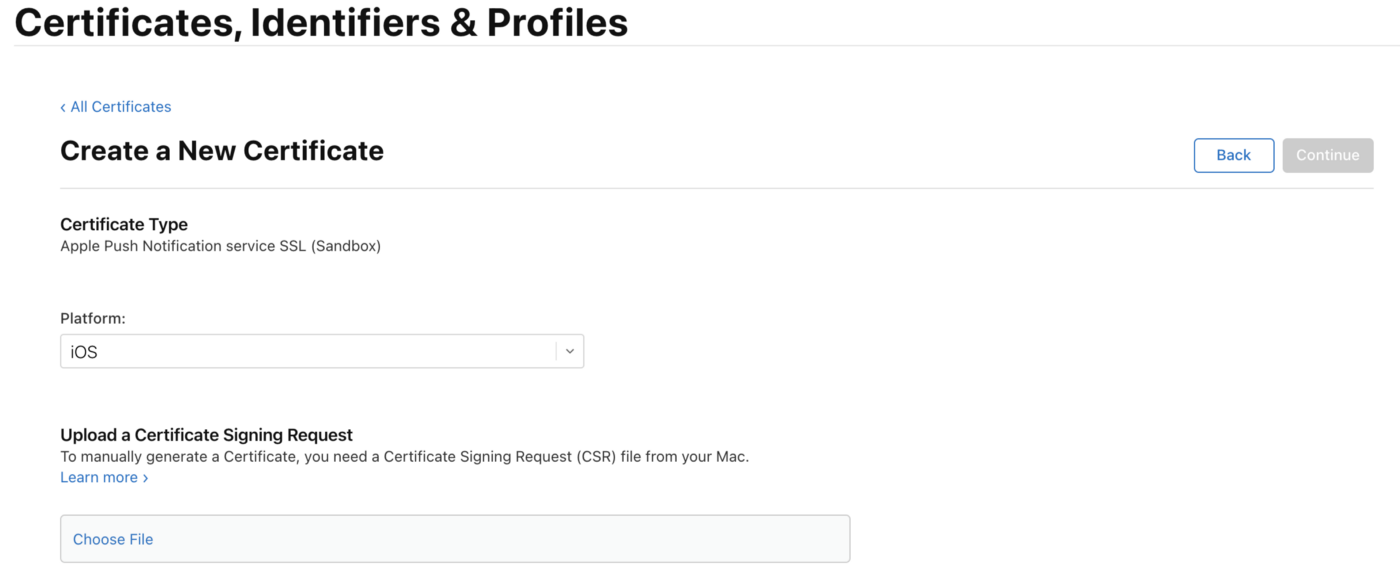
Task: Open the Platform dropdown chevron
Action: (x=569, y=351)
